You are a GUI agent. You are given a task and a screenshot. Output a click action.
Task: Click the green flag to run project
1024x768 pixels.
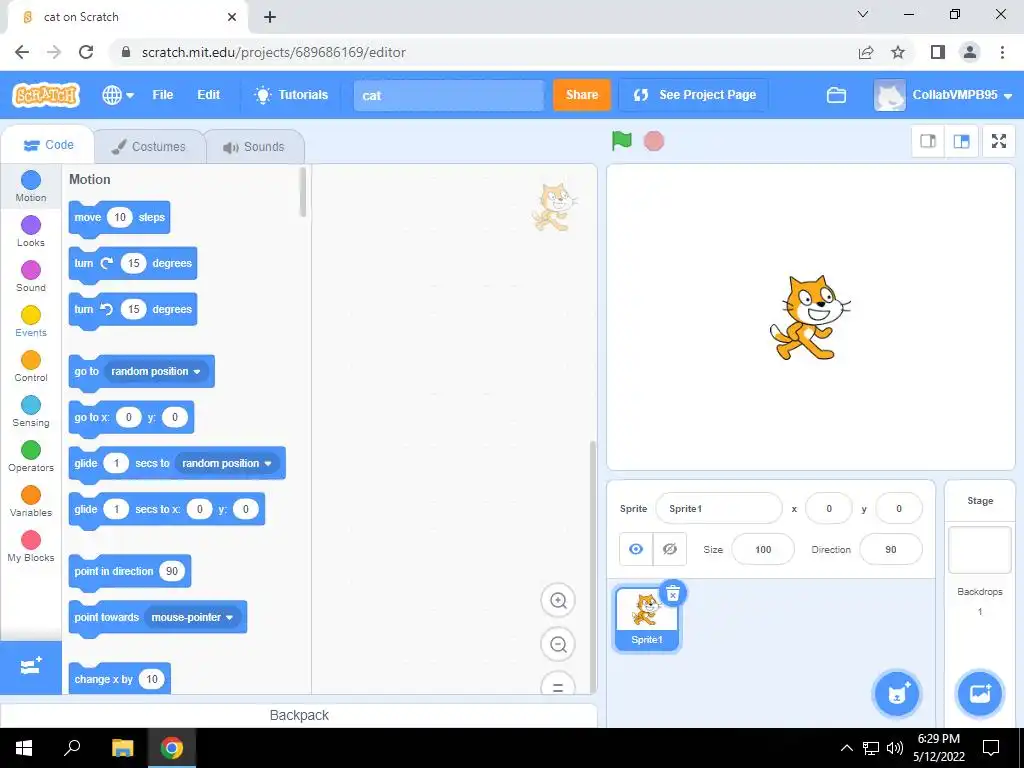coord(621,140)
